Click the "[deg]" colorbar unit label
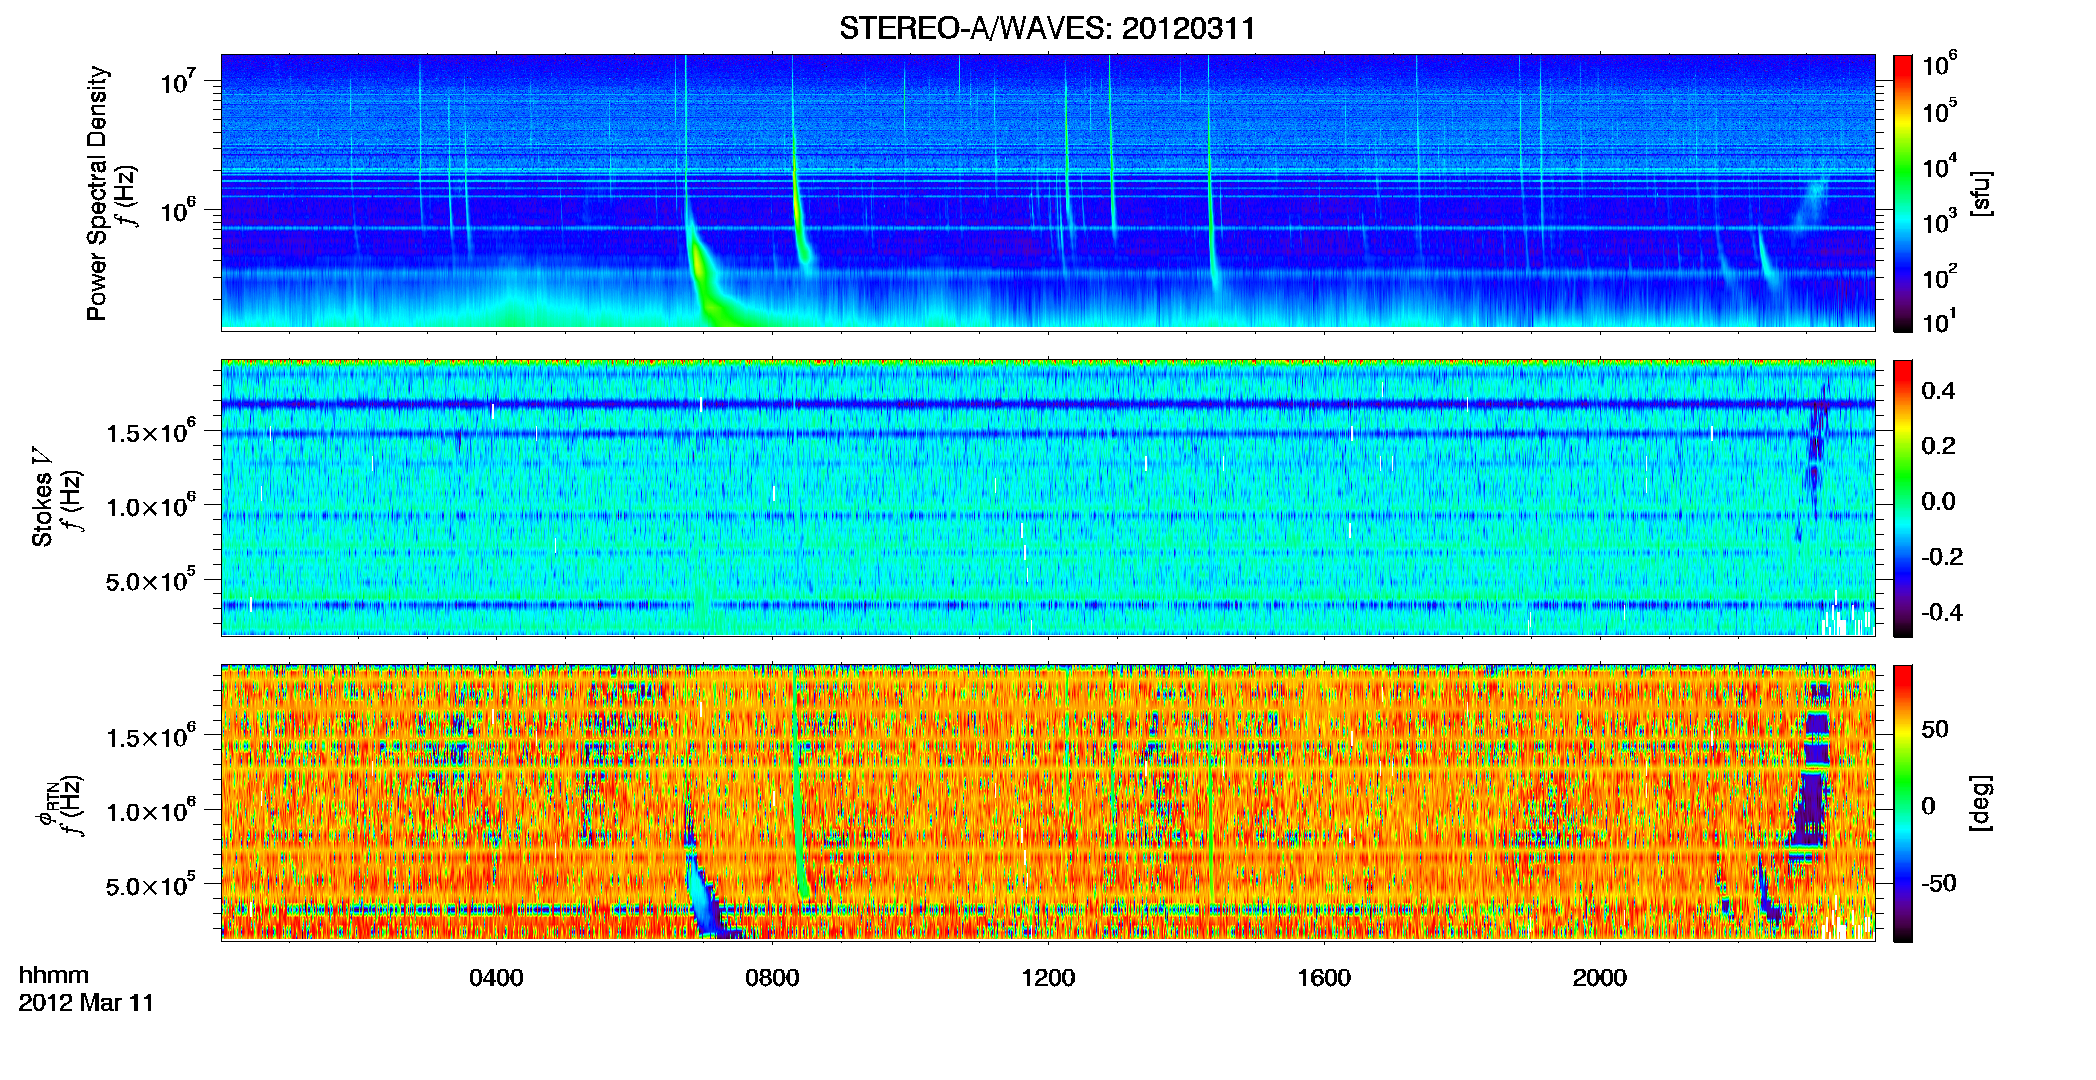Viewport: 2096px width, 1080px height. (x=1981, y=803)
